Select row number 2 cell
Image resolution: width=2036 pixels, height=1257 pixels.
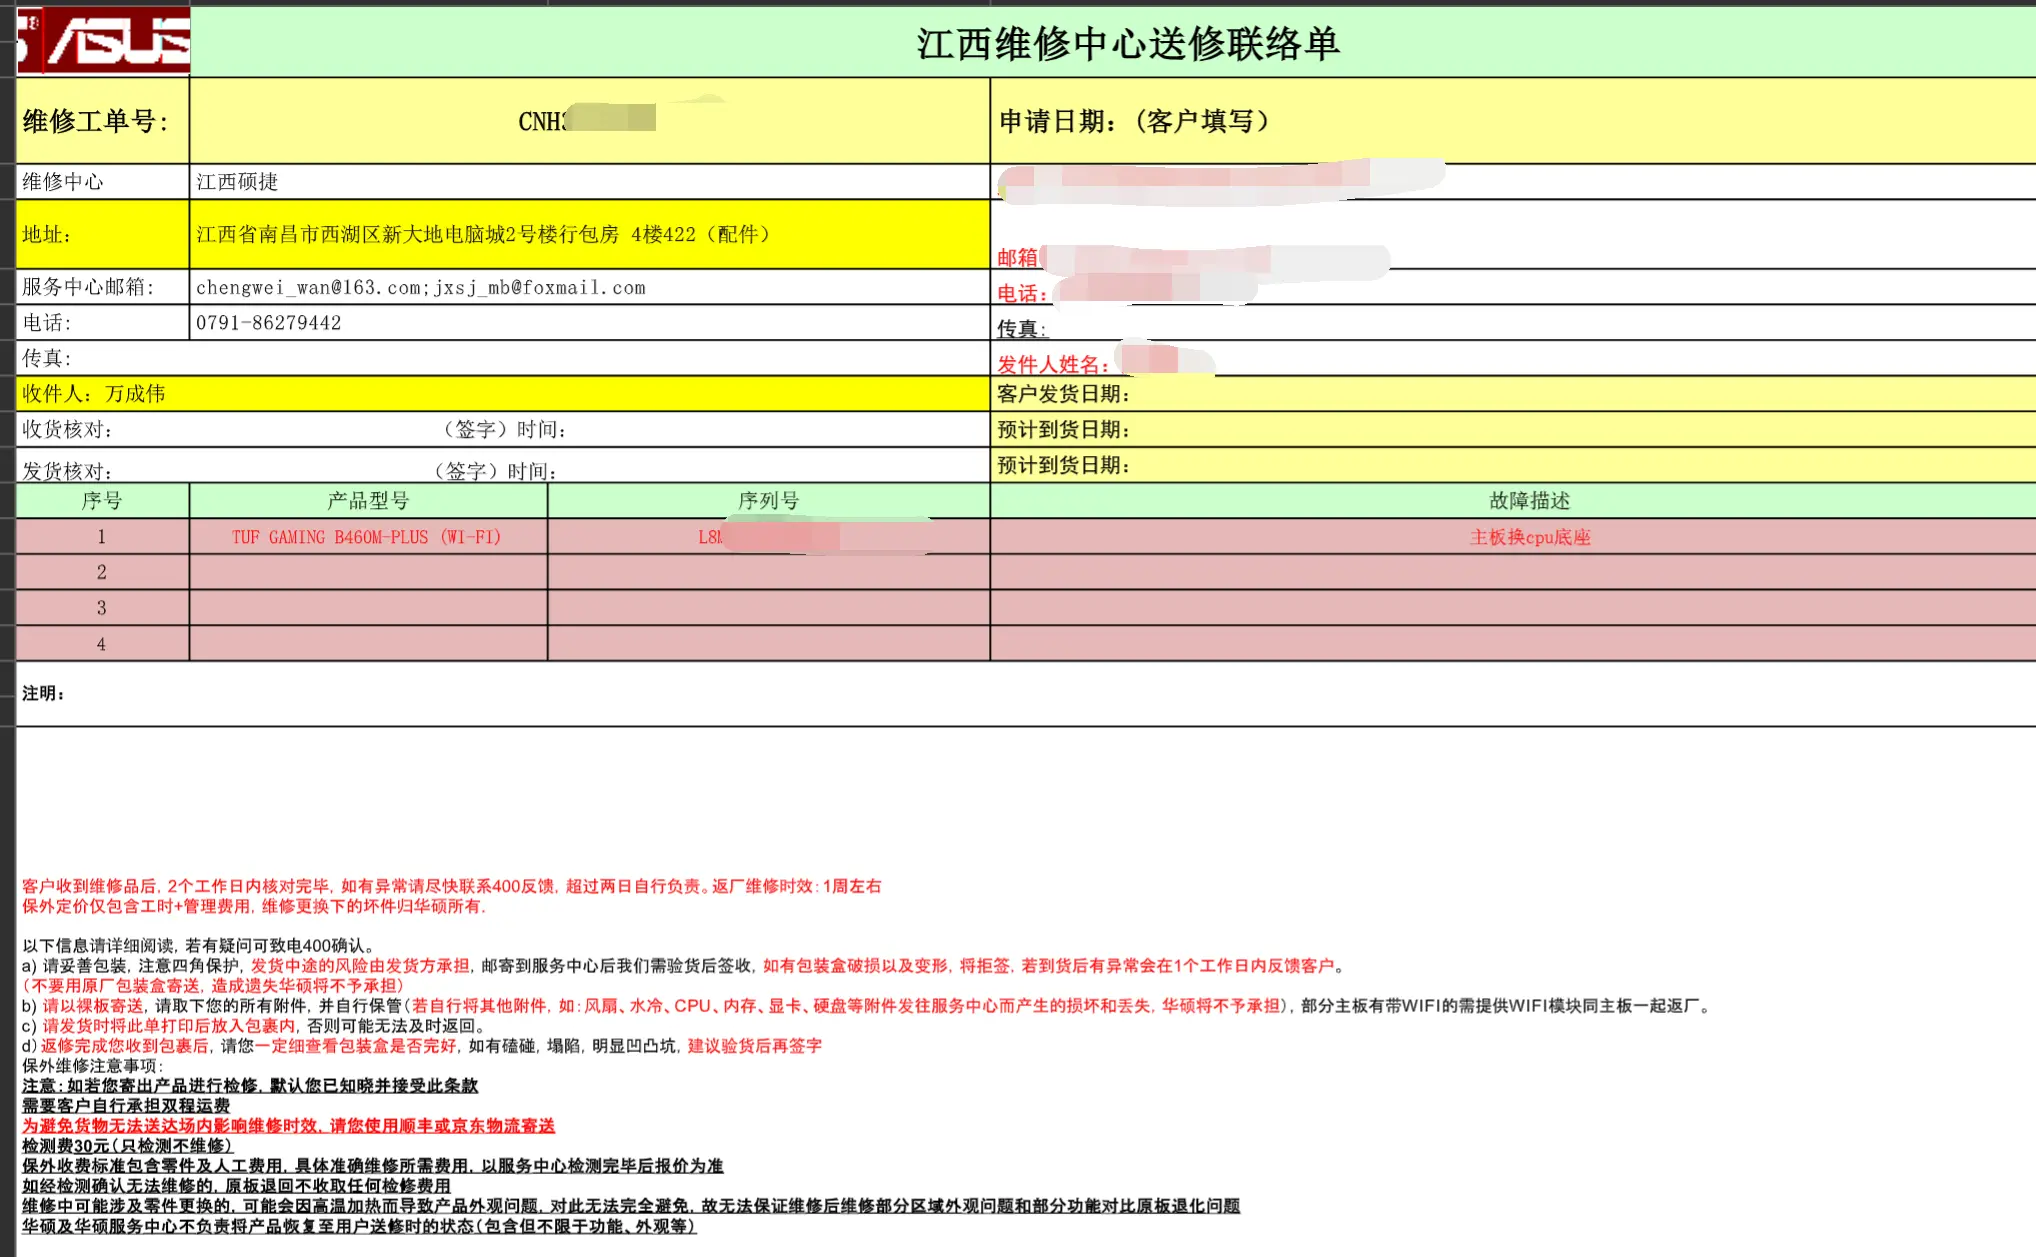coord(103,572)
